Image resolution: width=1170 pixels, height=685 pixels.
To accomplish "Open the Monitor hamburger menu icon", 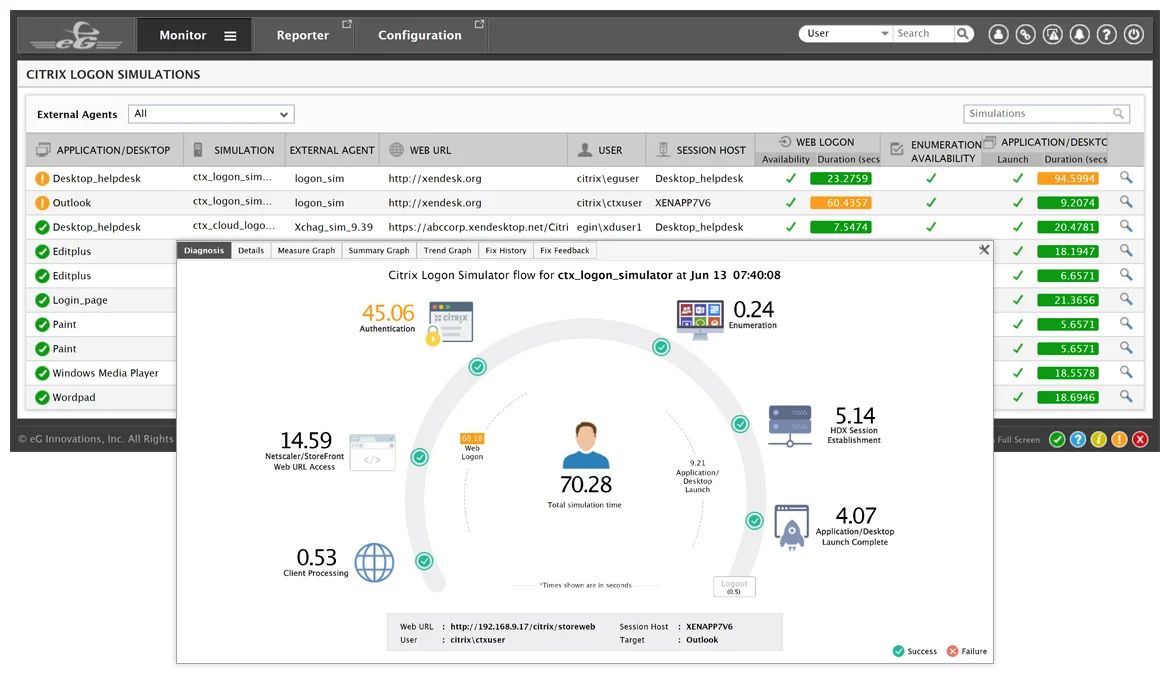I will (x=230, y=36).
